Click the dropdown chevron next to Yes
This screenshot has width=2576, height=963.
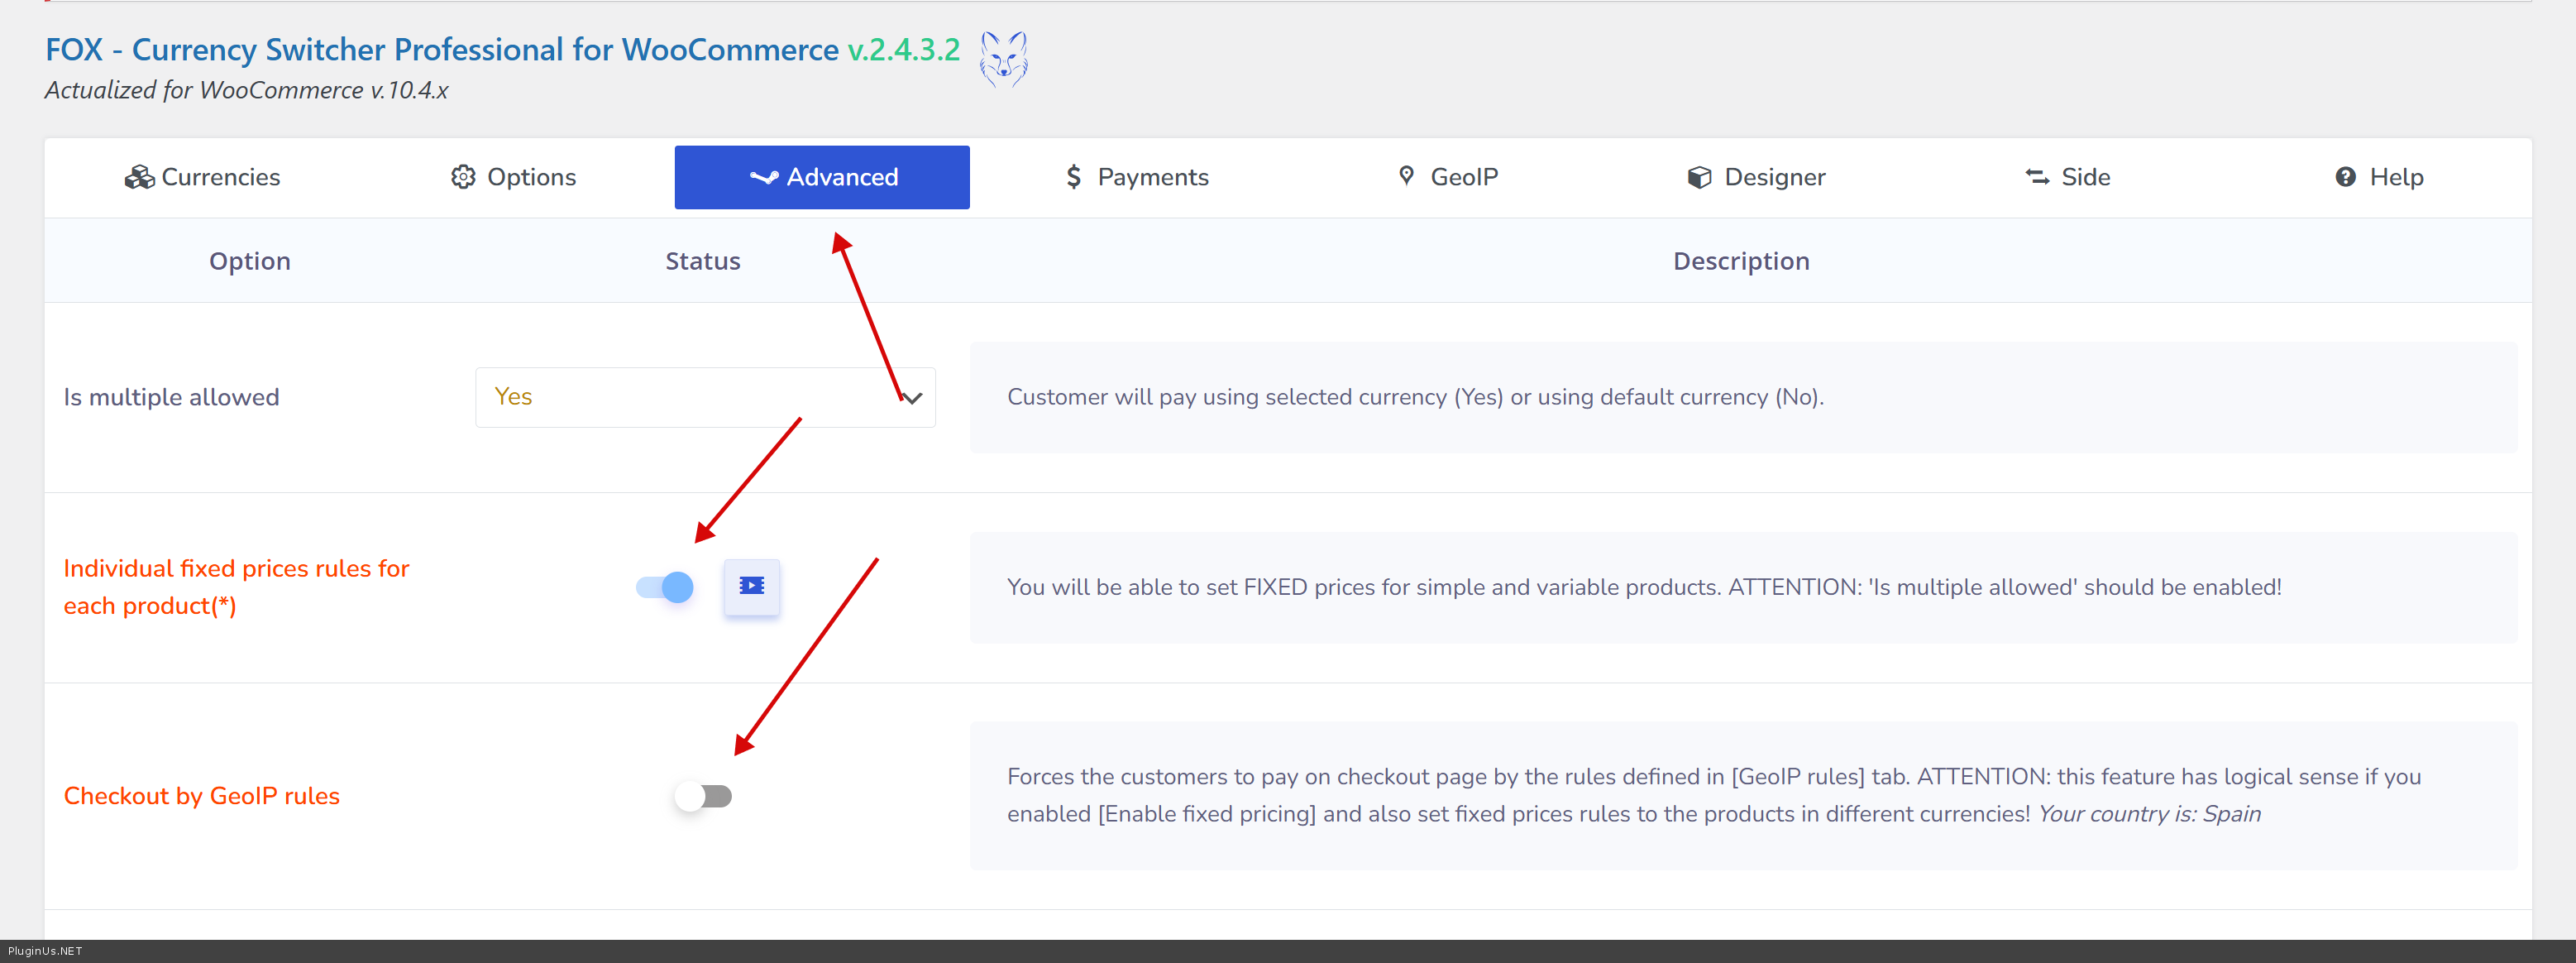click(x=911, y=398)
